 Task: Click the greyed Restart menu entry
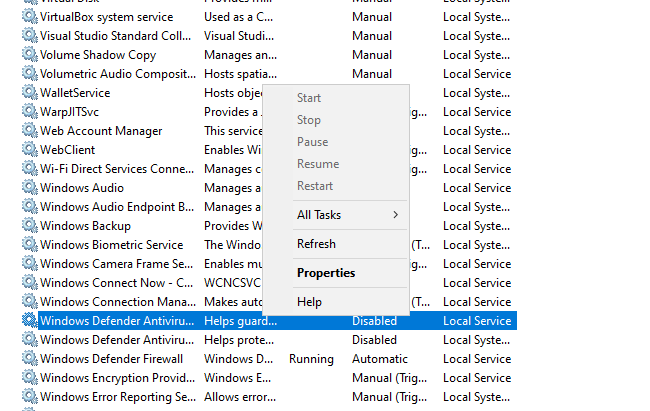pyautogui.click(x=315, y=186)
